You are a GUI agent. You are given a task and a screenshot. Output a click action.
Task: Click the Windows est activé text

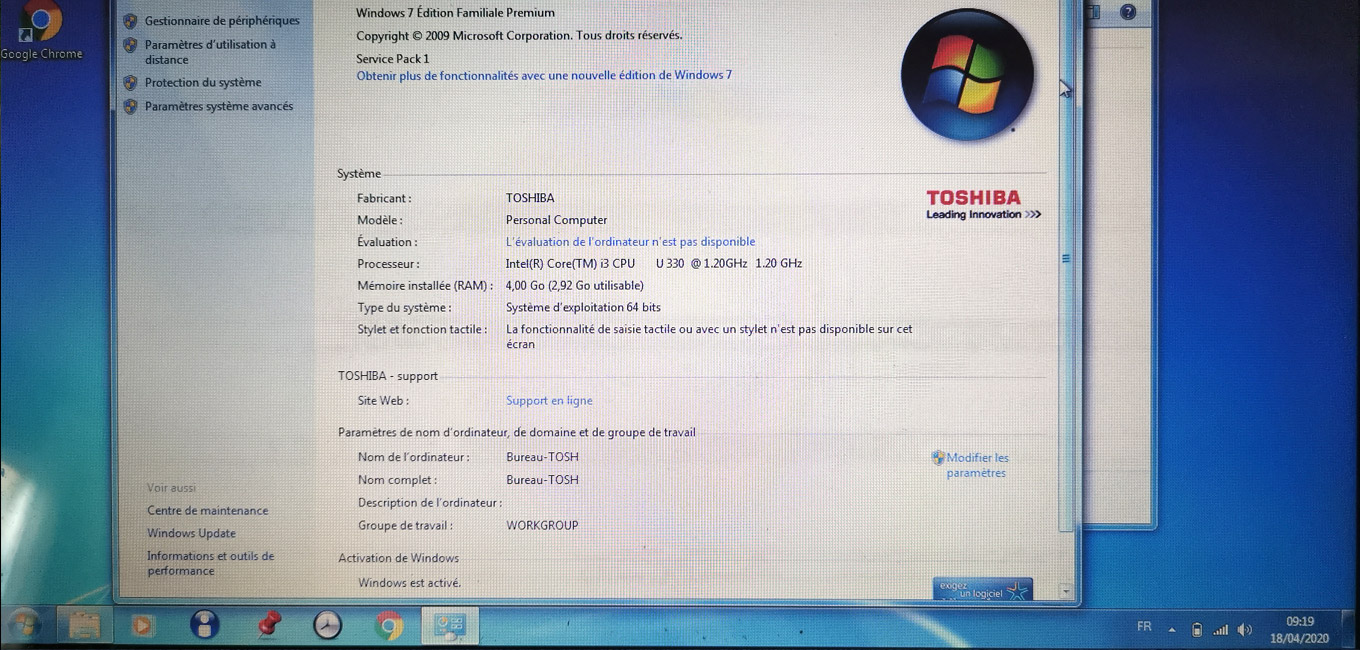[410, 583]
